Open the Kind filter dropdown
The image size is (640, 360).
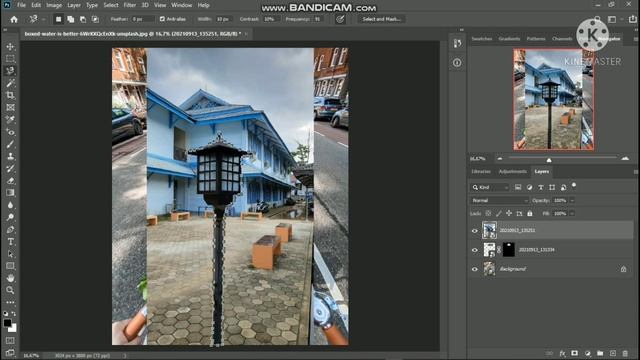tap(491, 187)
